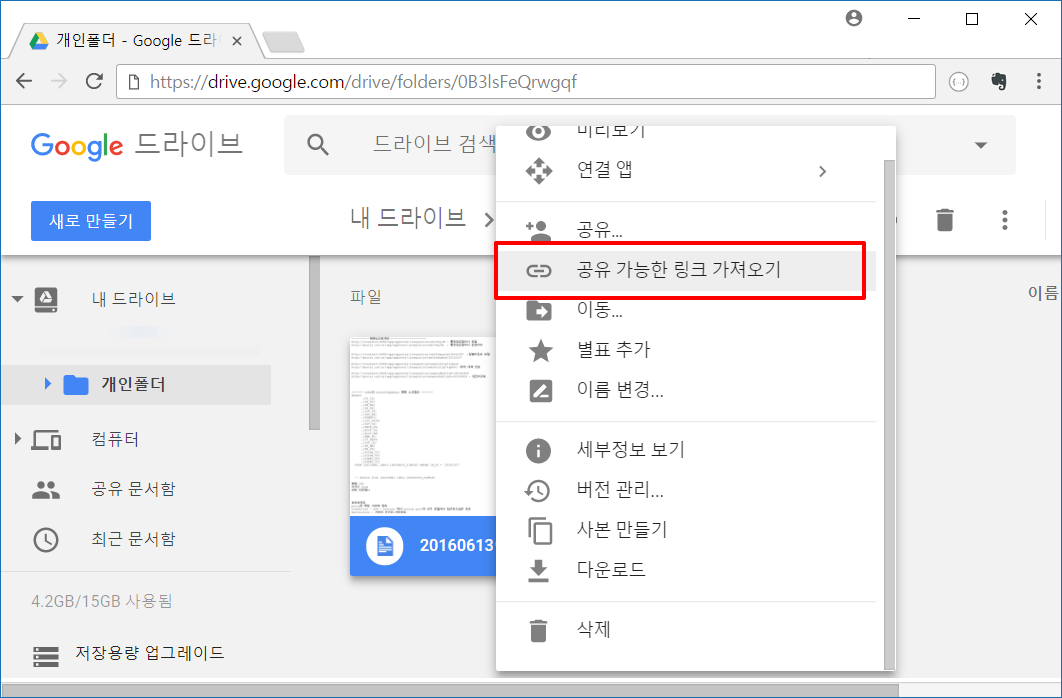Viewport: 1062px width, 698px height.
Task: Click the 연결 앱 four-arrow icon
Action: pyautogui.click(x=539, y=171)
